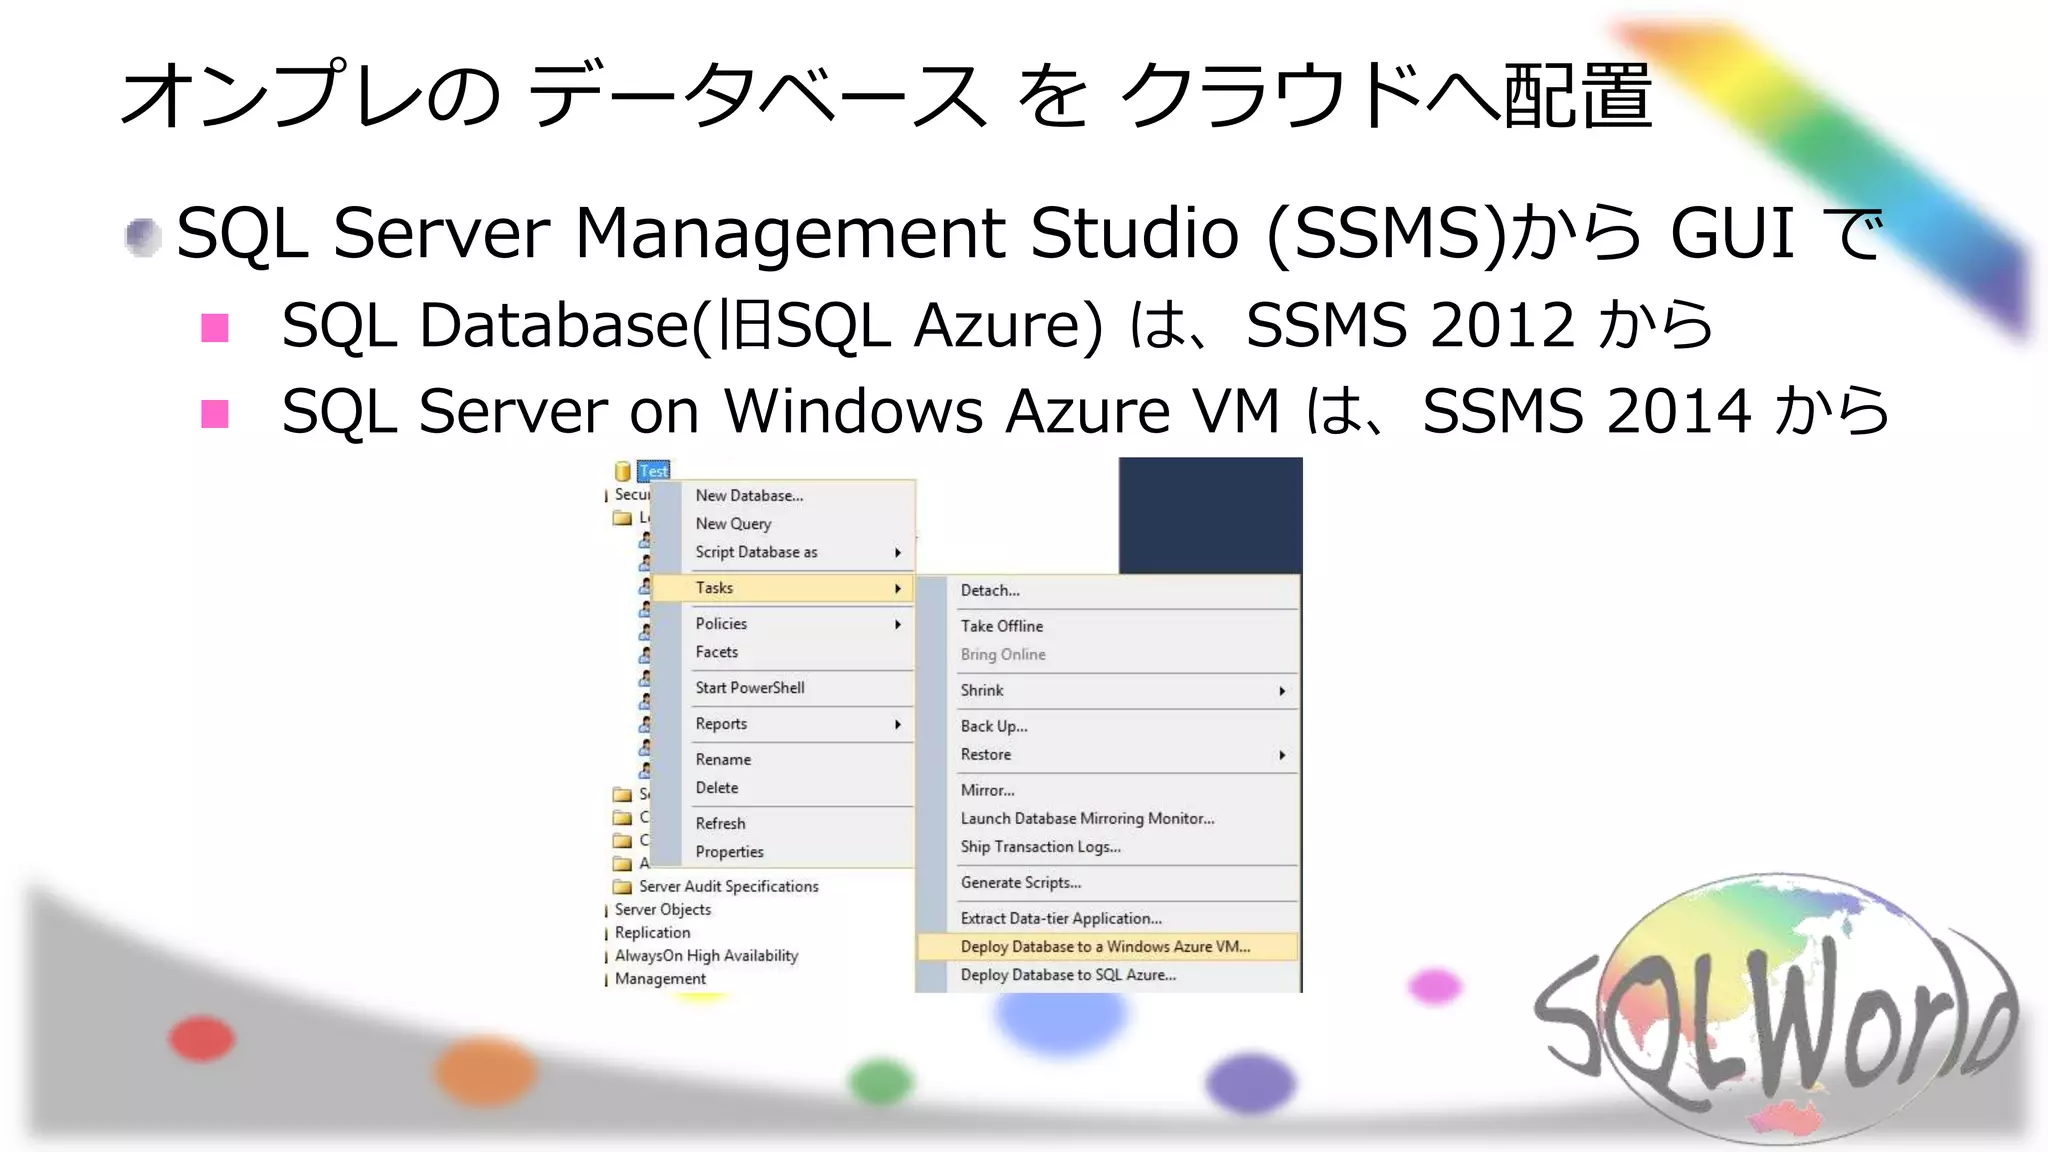Click the Shrink submenu arrow
The image size is (2048, 1152).
pos(1282,691)
